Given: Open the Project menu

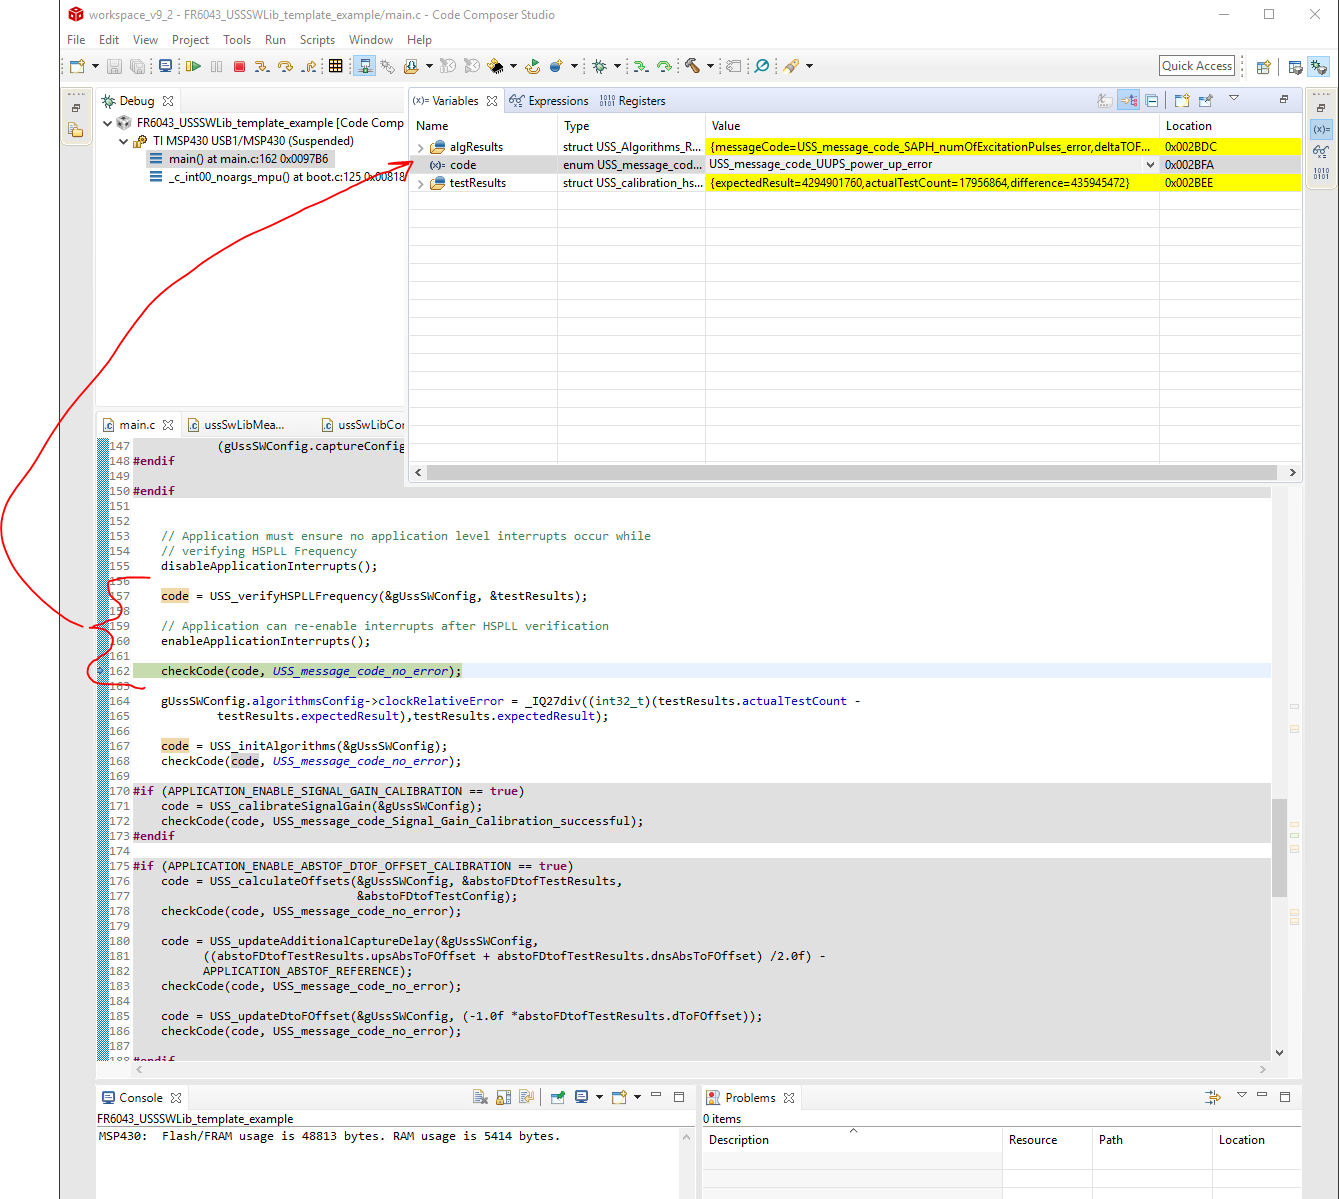Looking at the screenshot, I should [190, 40].
